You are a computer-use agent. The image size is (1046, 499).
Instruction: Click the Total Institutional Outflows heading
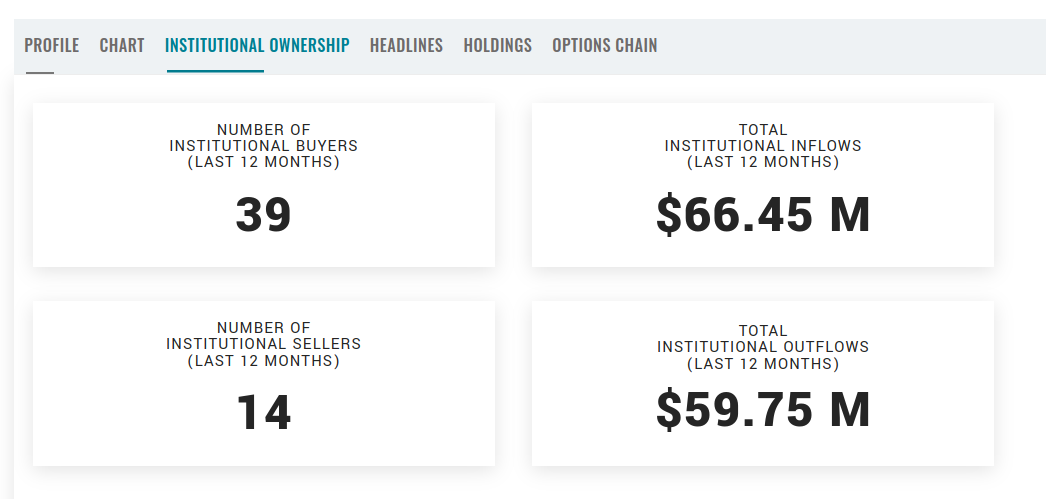(x=763, y=339)
